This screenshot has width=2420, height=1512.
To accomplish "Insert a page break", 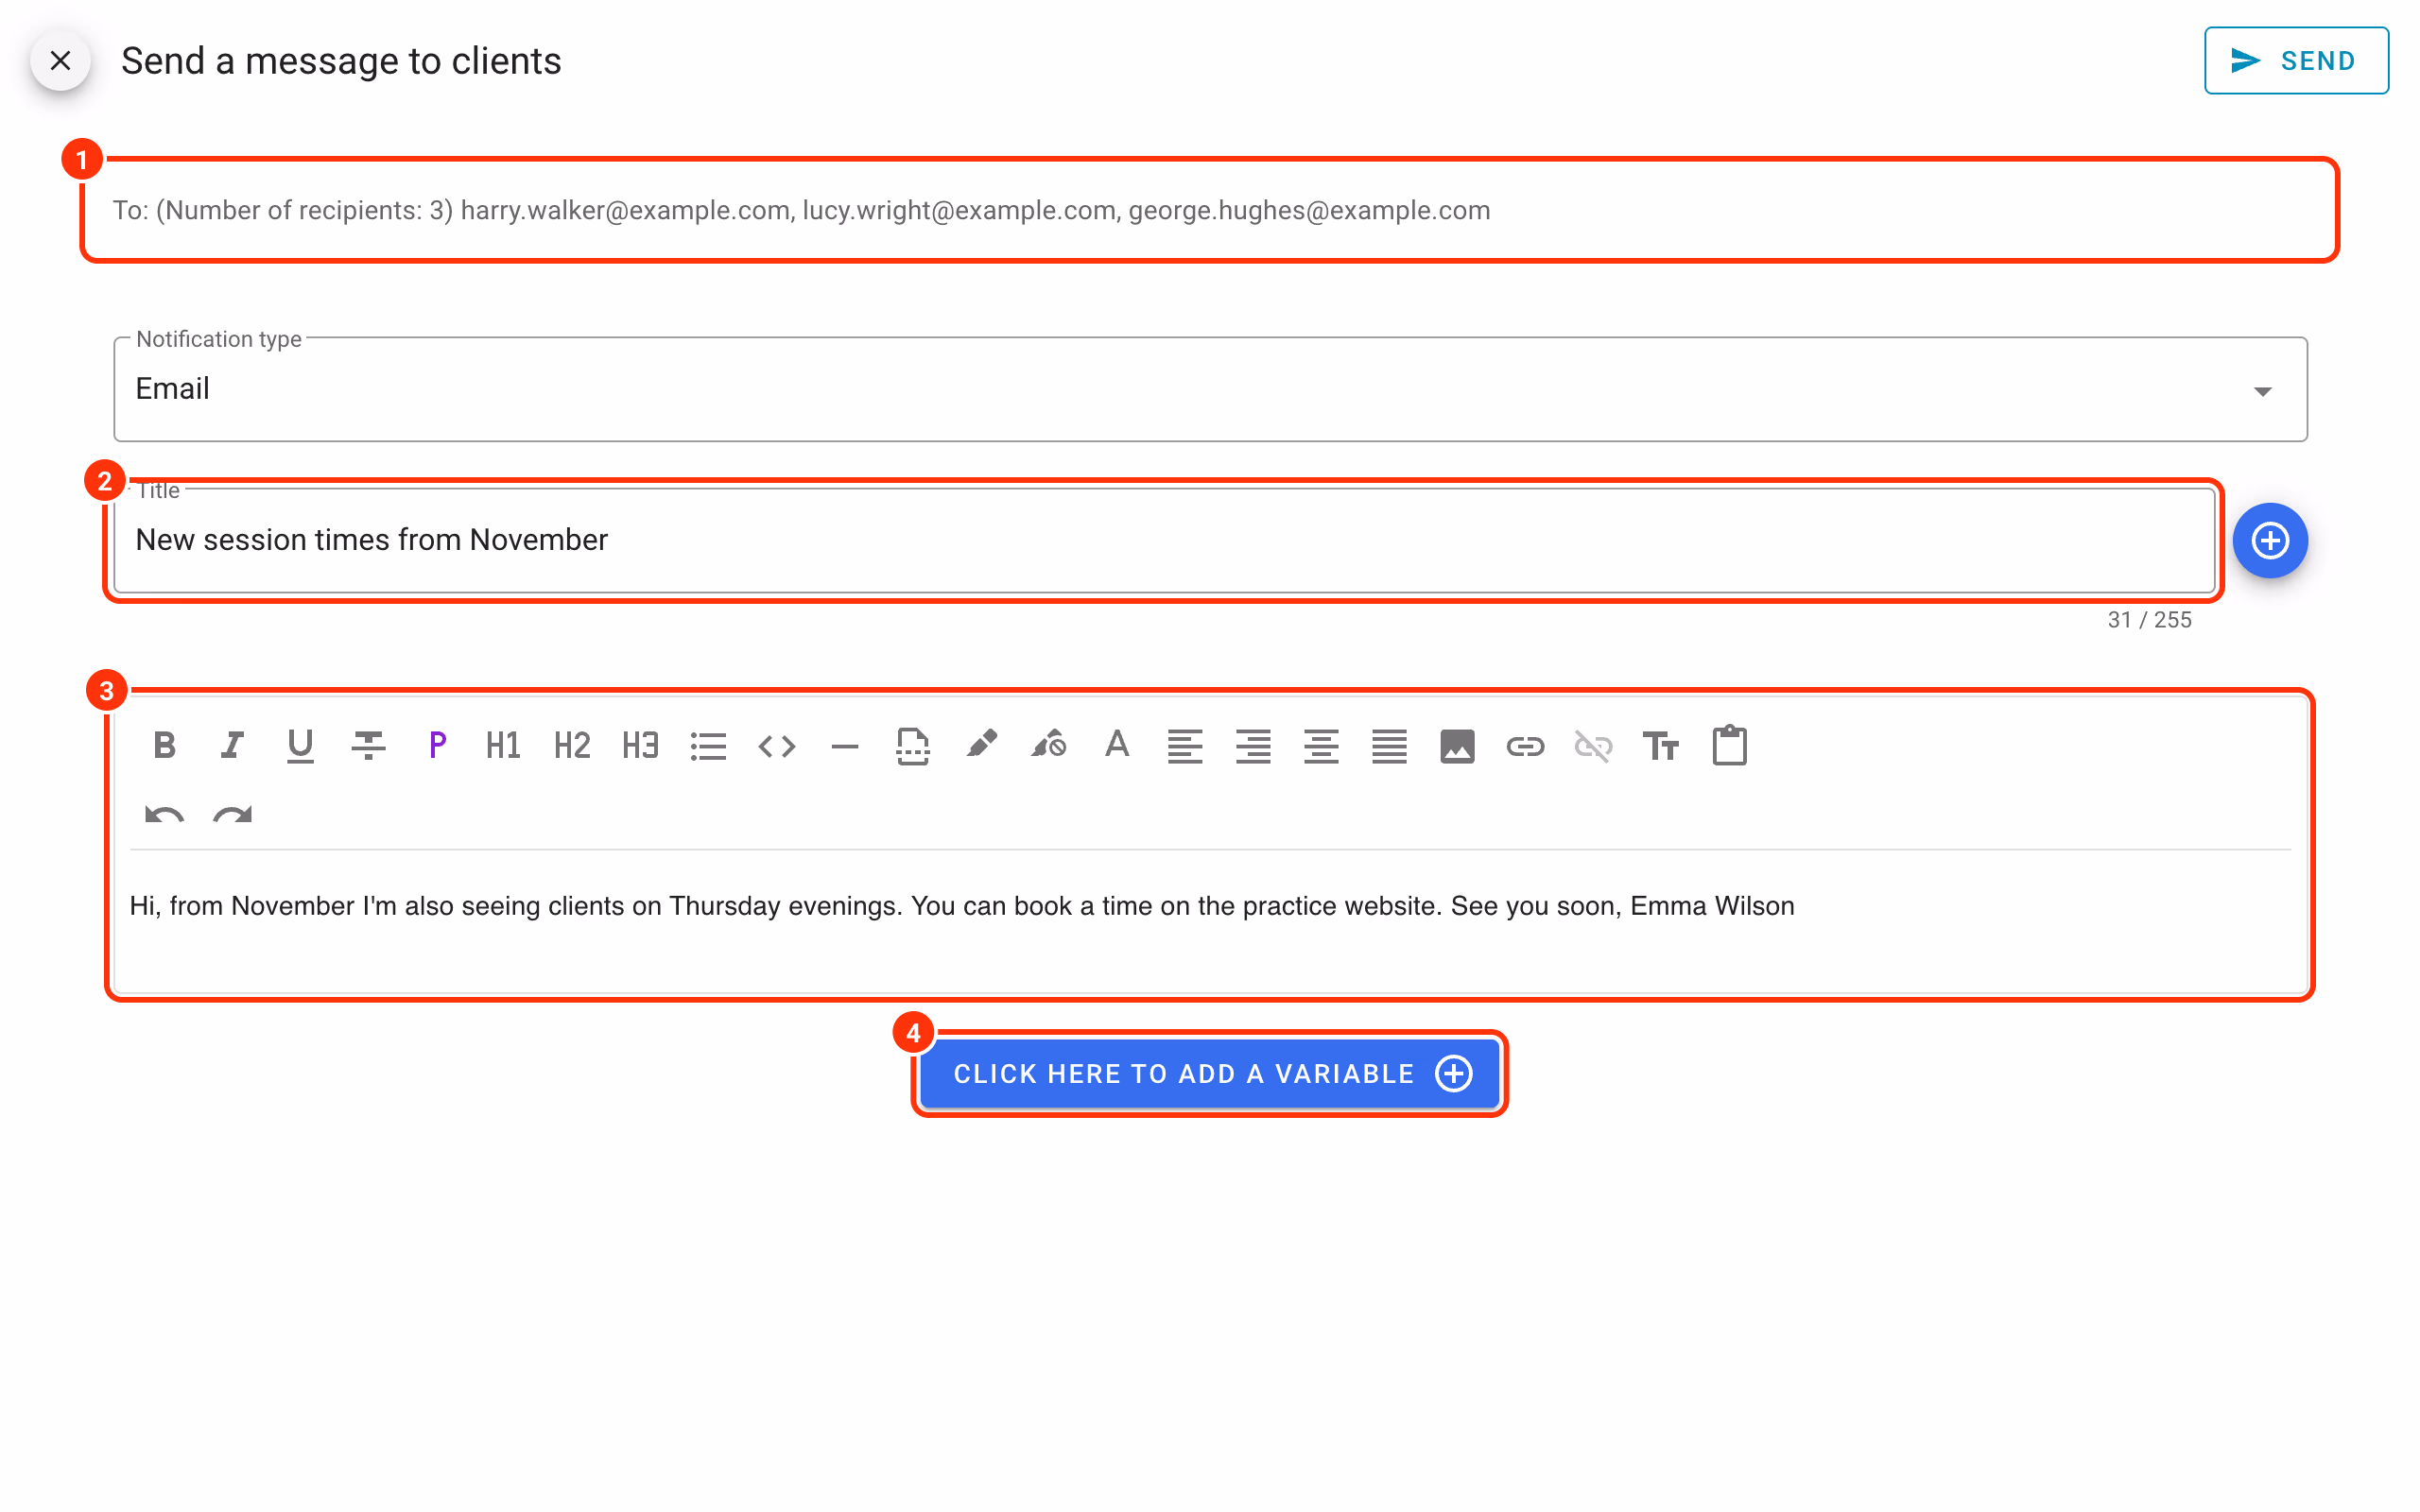I will (913, 745).
